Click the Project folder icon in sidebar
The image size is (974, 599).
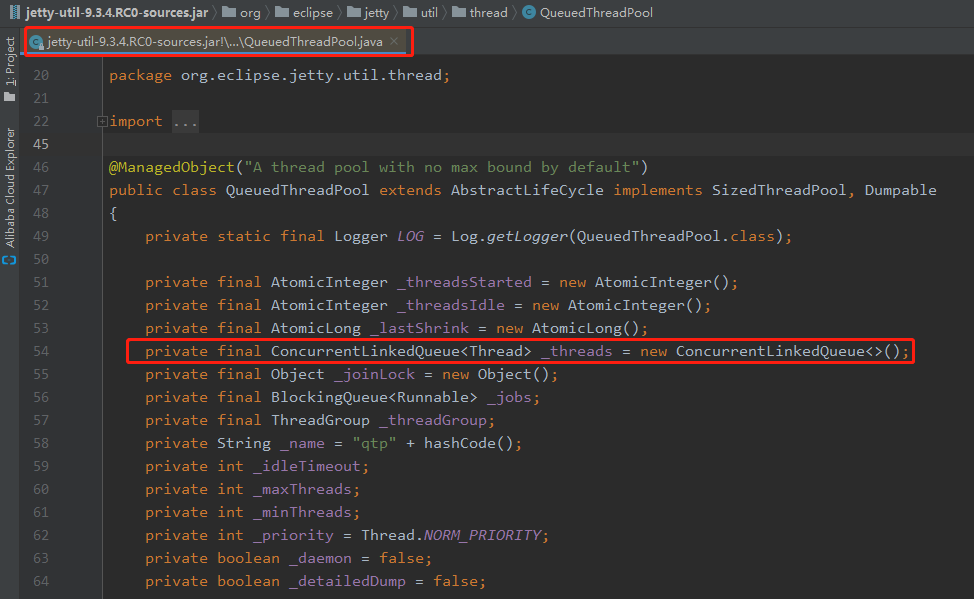coord(9,97)
